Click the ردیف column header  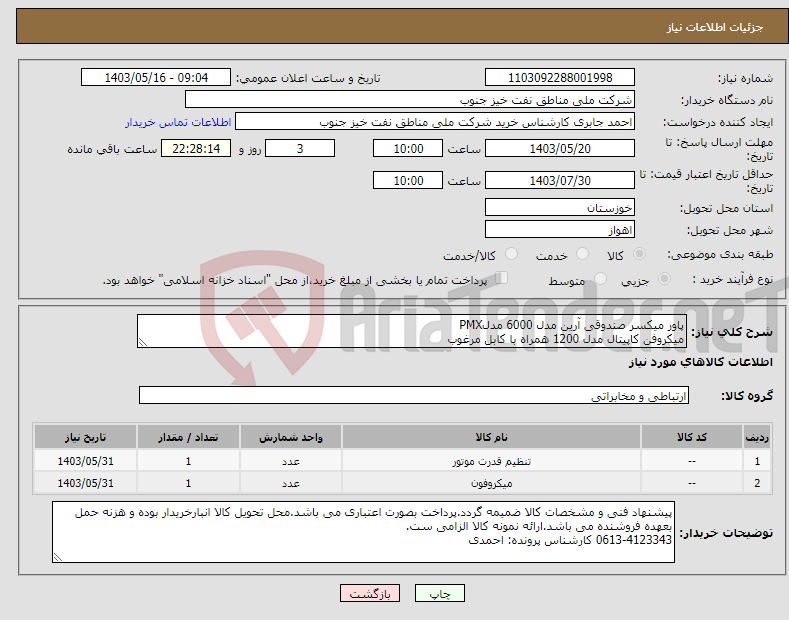pyautogui.click(x=757, y=437)
